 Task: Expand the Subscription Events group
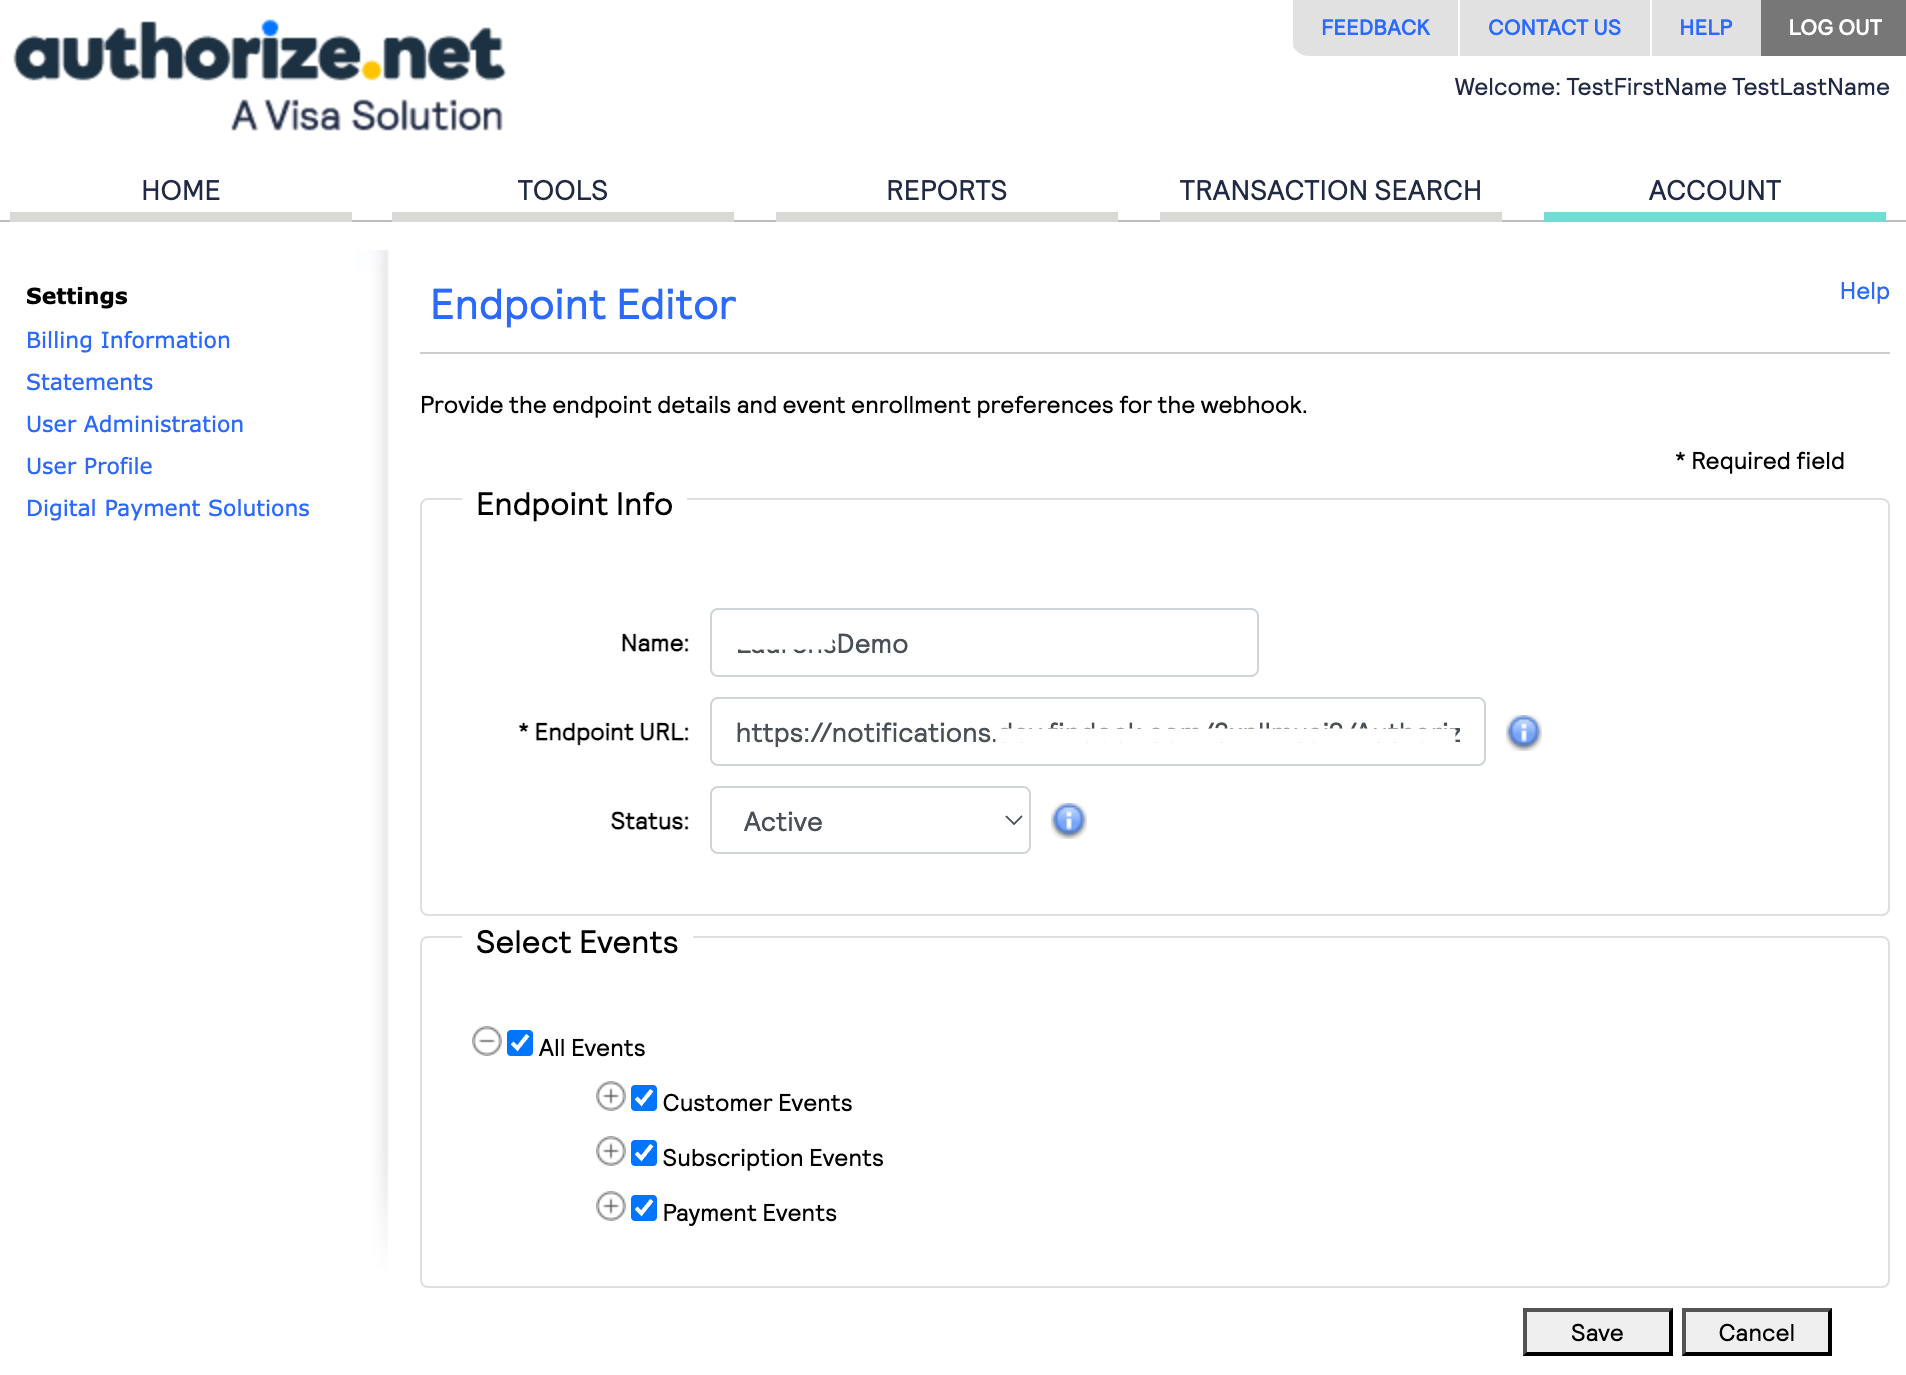(610, 1152)
